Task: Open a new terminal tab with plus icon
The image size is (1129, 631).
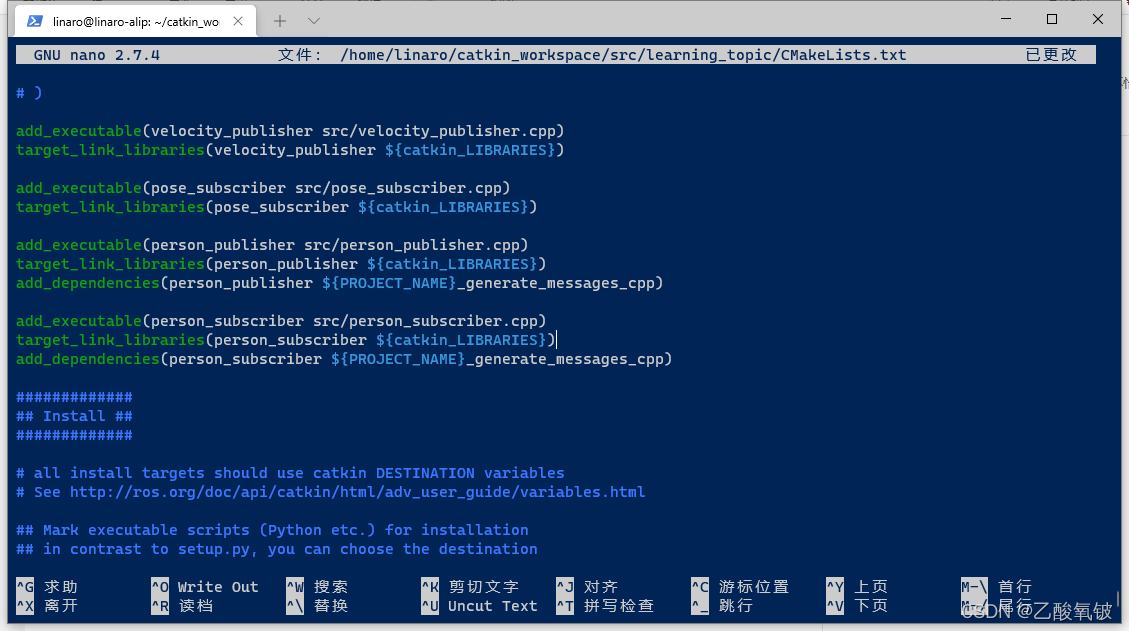Action: tap(280, 21)
